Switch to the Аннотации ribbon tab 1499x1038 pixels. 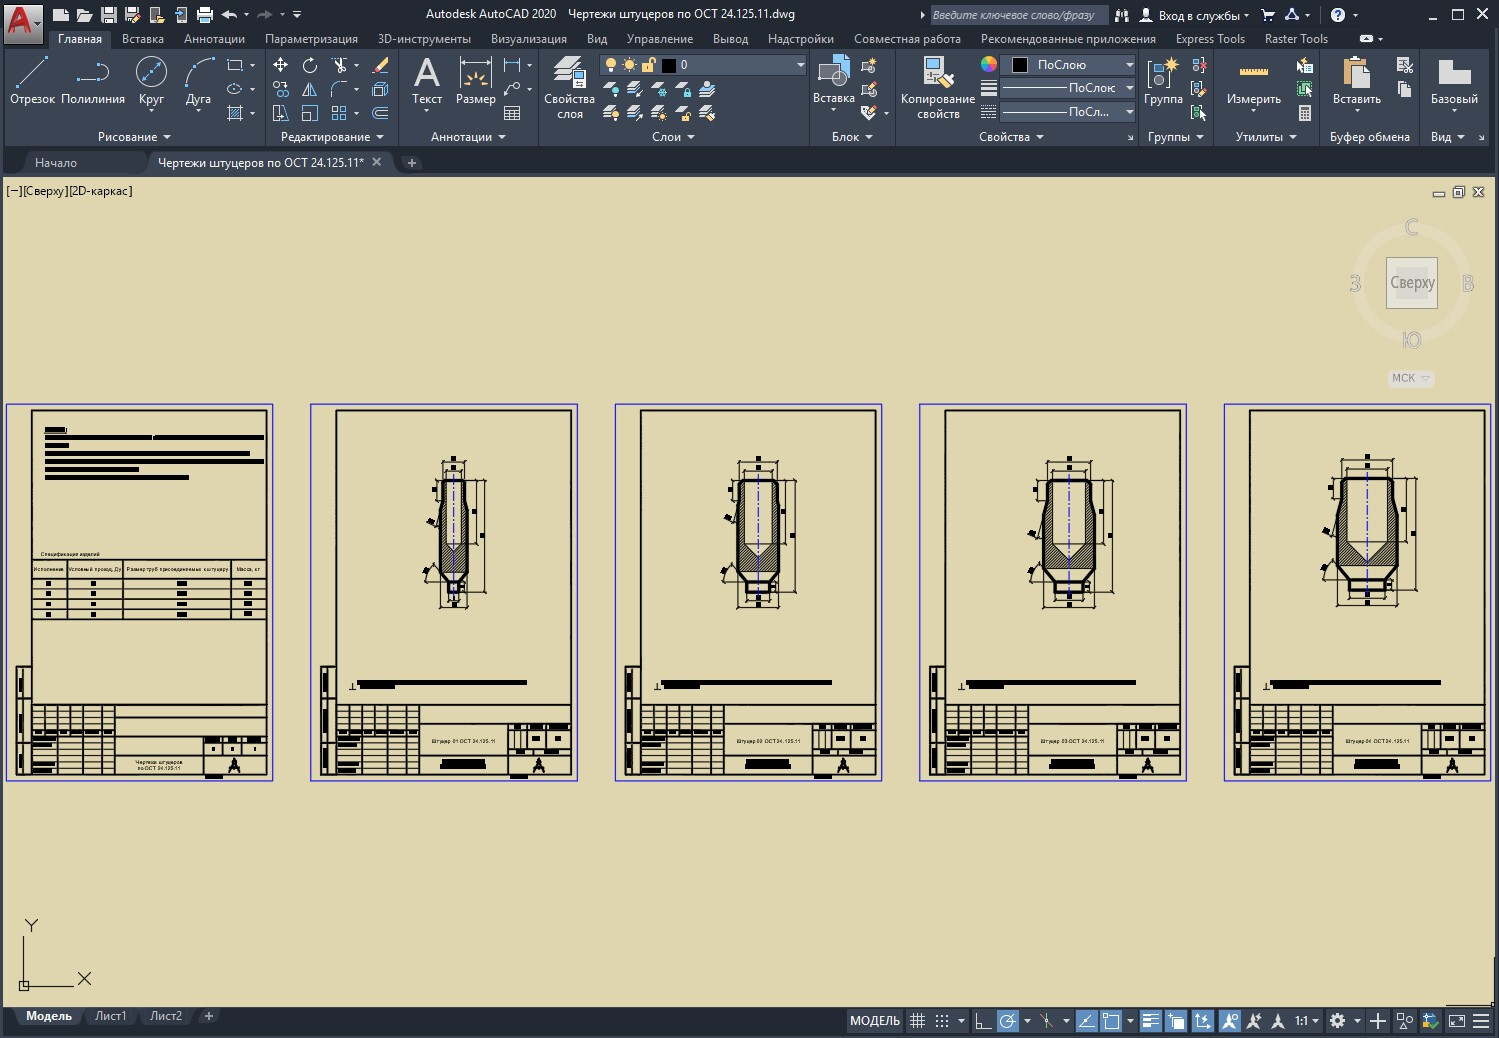214,39
